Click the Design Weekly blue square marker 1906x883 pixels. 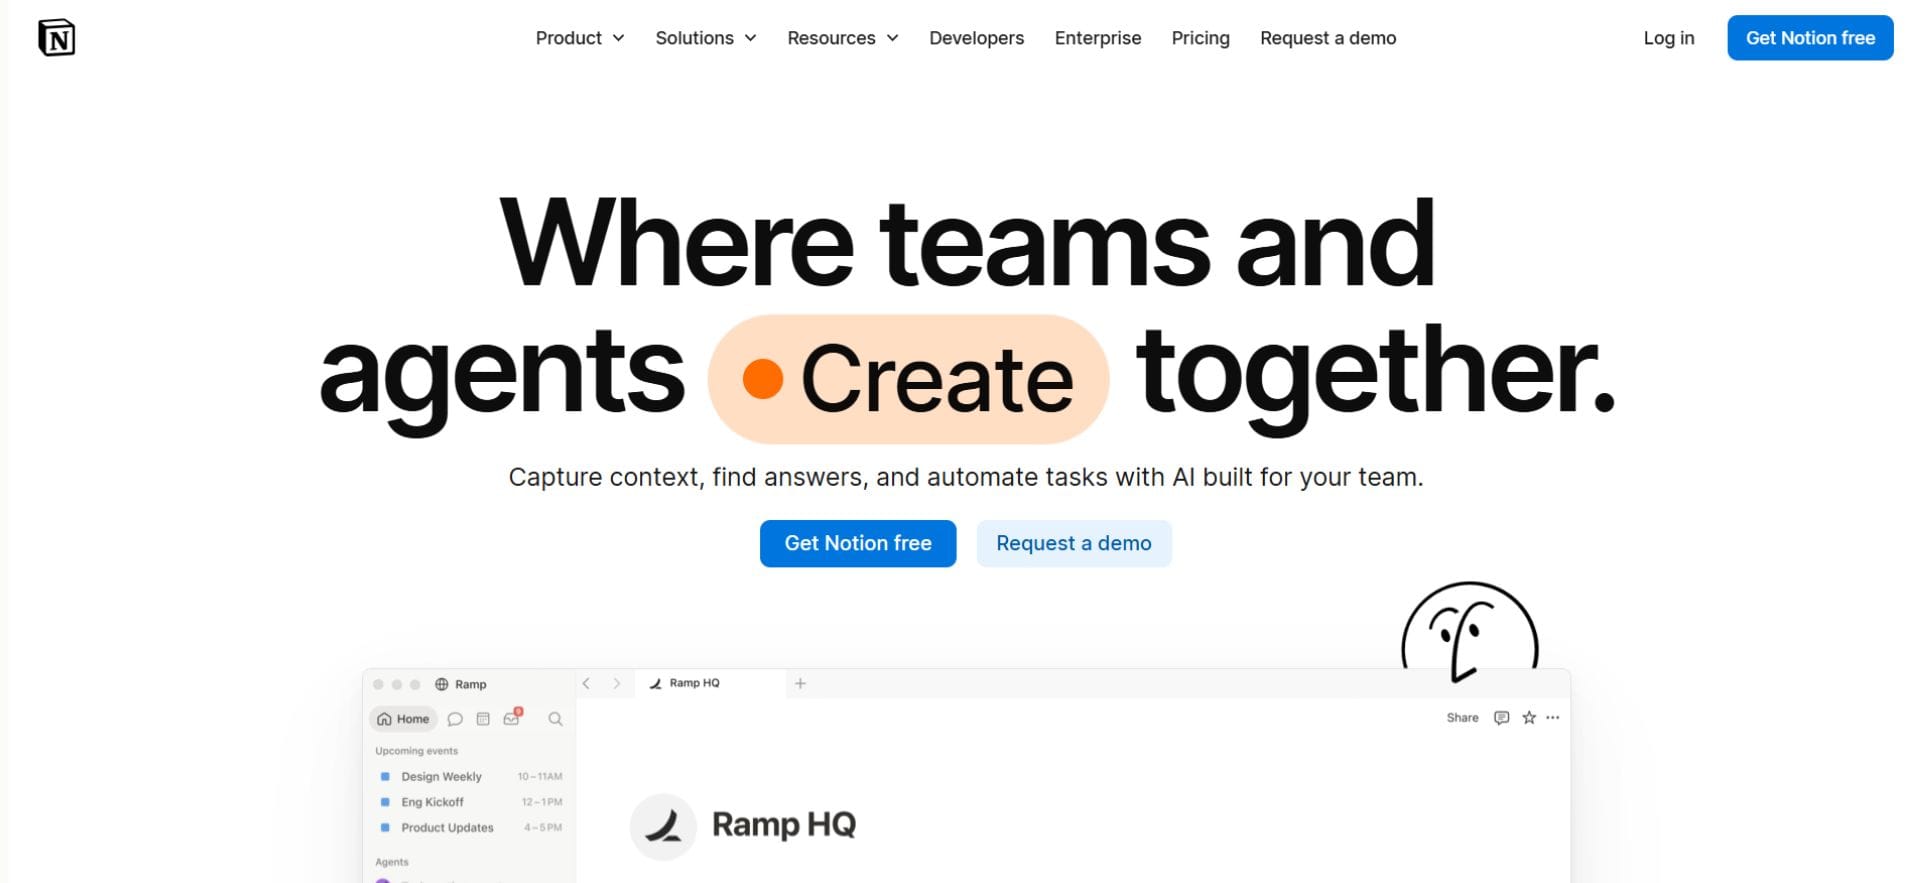385,776
